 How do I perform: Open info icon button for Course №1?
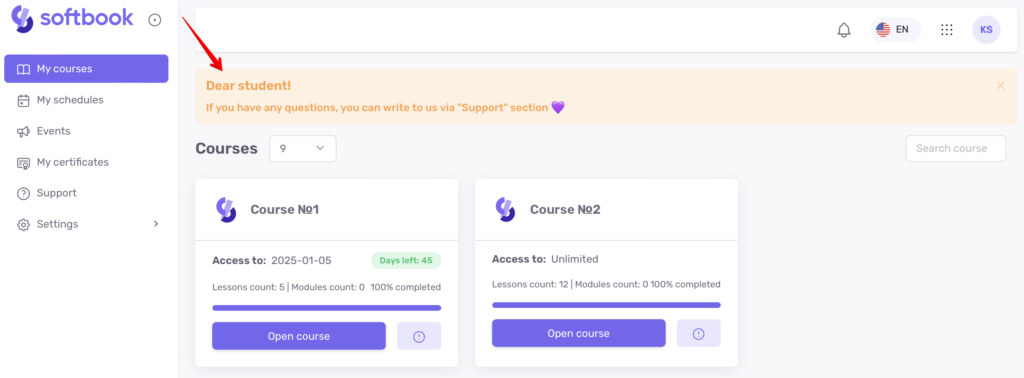419,336
